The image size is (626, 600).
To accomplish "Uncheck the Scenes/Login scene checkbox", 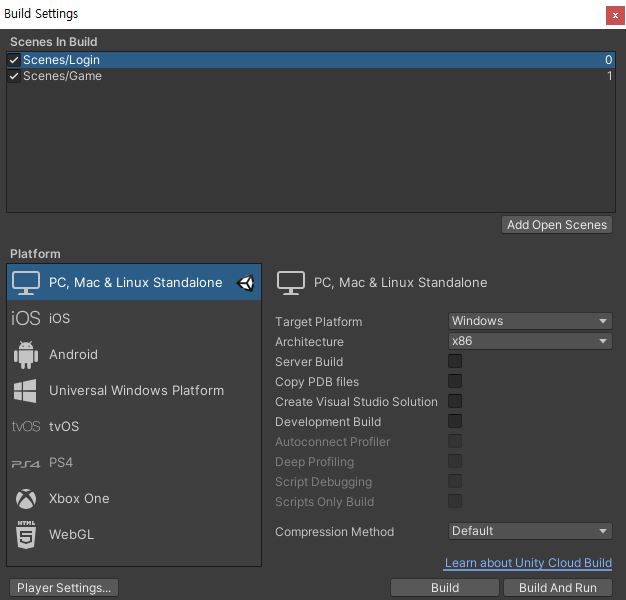I will 14,60.
